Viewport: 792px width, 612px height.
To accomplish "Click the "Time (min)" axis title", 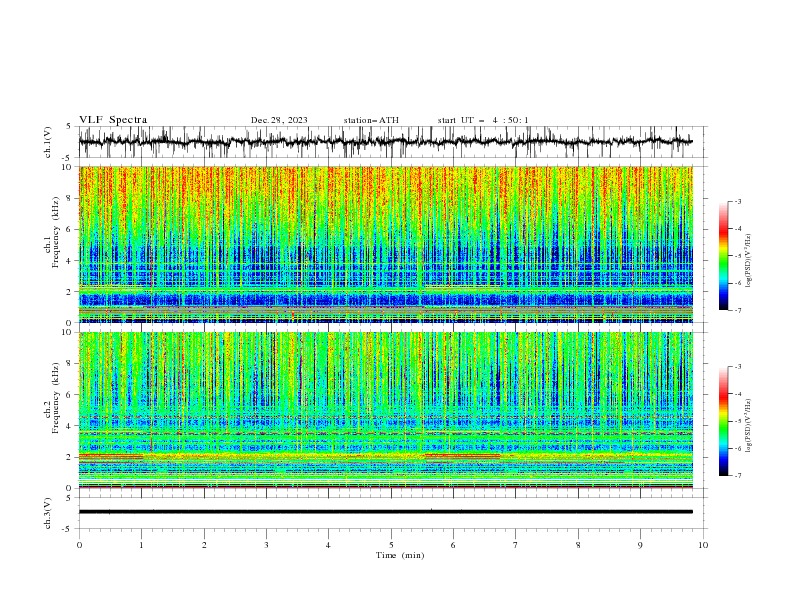I will pos(400,555).
